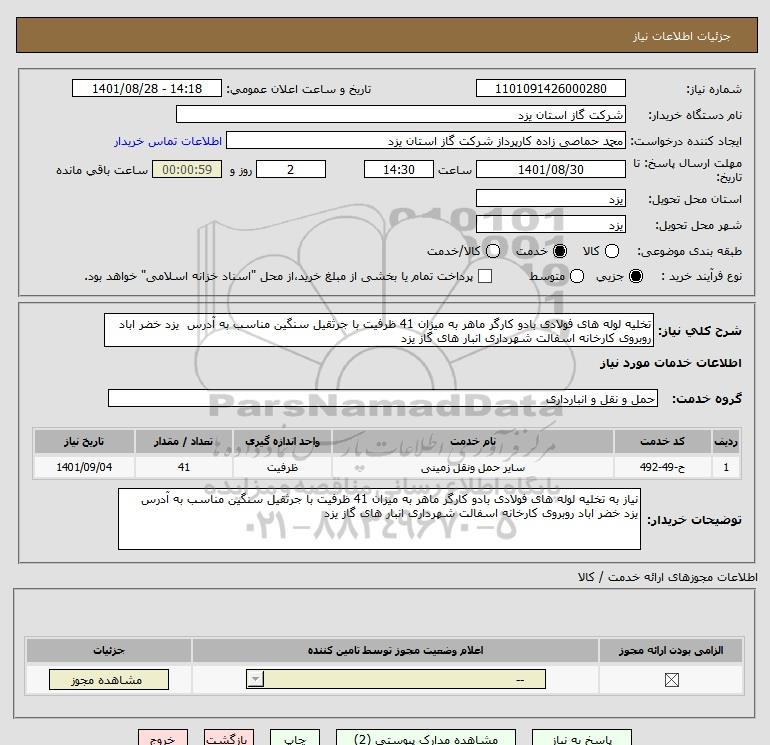Click the چاپ print button
Image resolution: width=770 pixels, height=745 pixels.
(x=295, y=739)
